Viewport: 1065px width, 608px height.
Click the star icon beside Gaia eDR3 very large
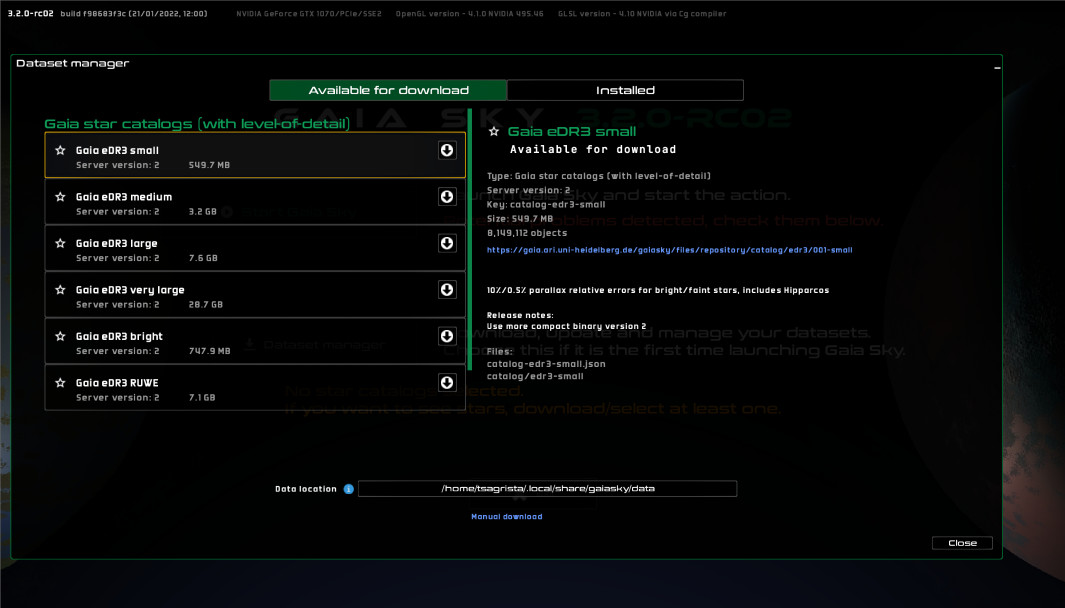(60, 289)
